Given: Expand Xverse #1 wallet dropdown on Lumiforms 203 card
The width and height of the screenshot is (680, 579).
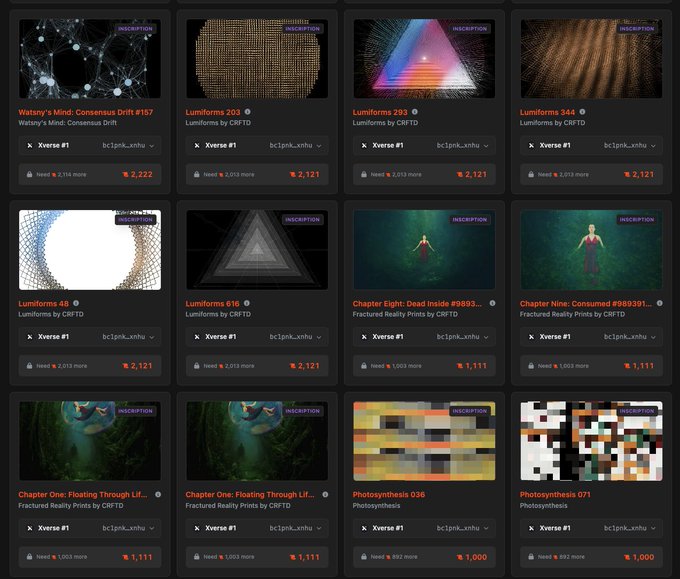Looking at the screenshot, I should coord(257,145).
